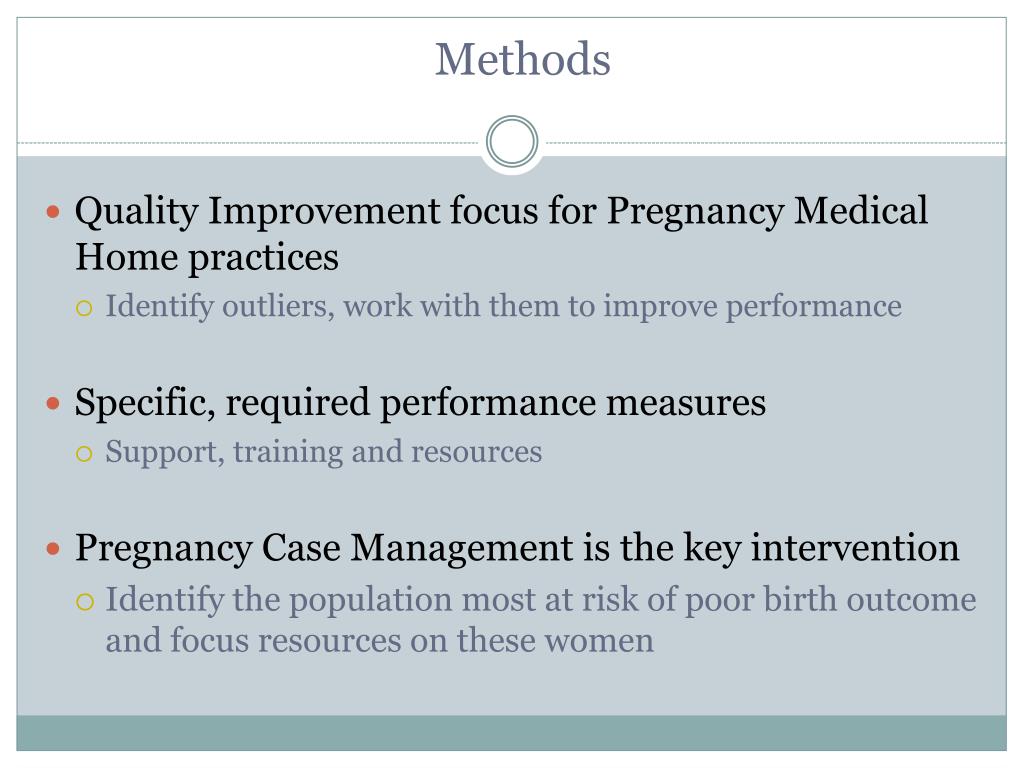Click the words Home practices
Viewport: 1024px width, 768px height.
[207, 257]
